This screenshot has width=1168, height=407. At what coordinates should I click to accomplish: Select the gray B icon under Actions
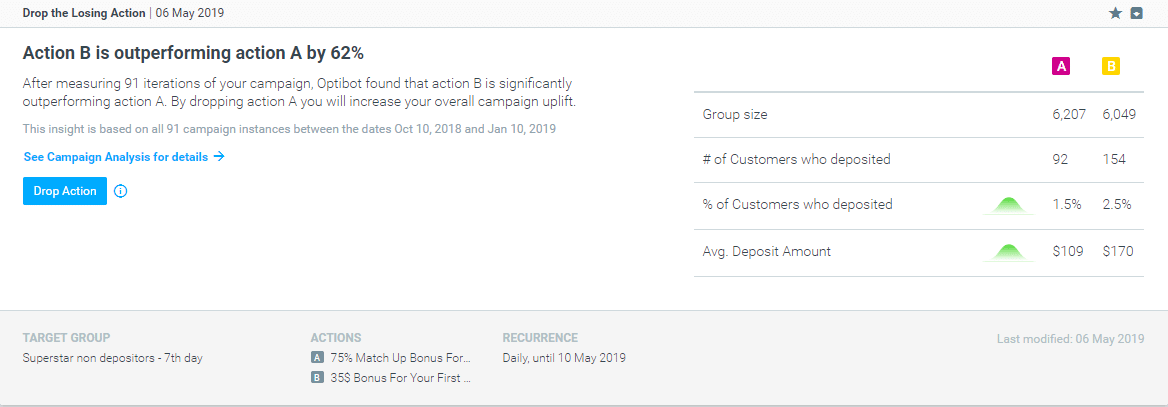coord(317,377)
